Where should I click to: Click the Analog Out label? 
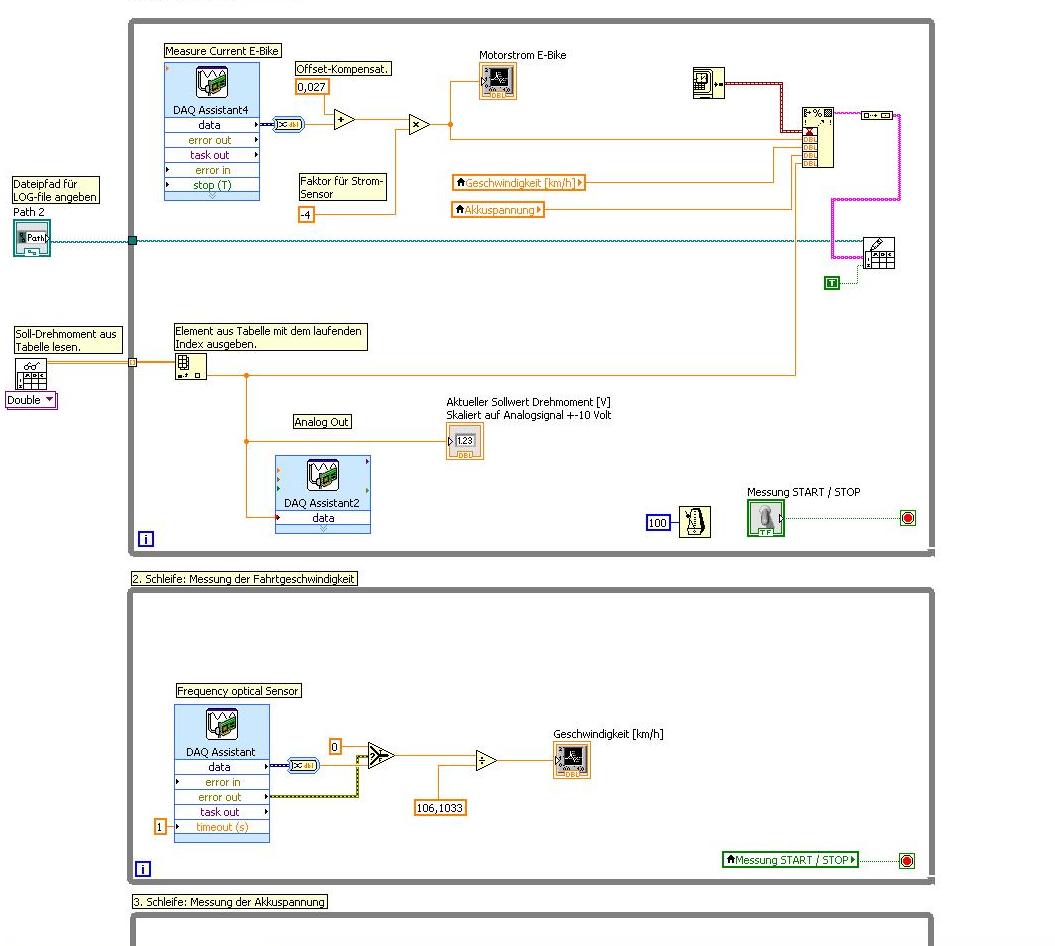322,422
